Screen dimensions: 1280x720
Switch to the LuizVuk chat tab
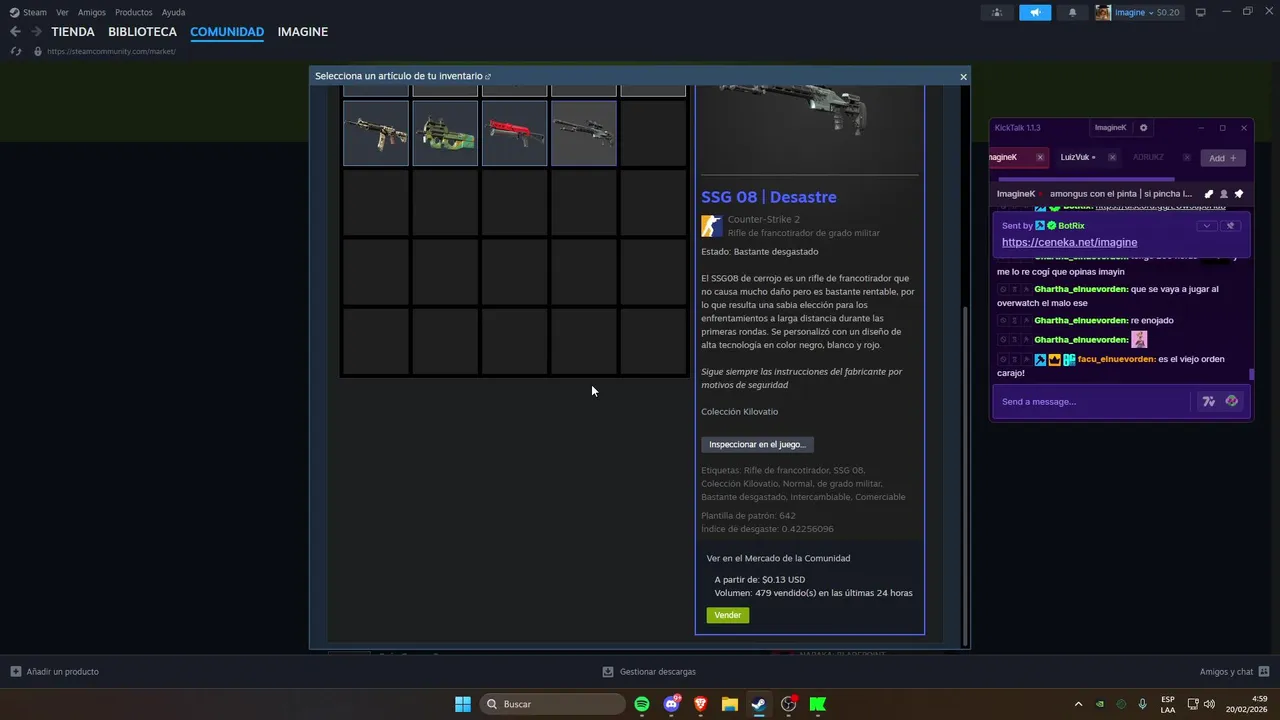[x=1076, y=157]
